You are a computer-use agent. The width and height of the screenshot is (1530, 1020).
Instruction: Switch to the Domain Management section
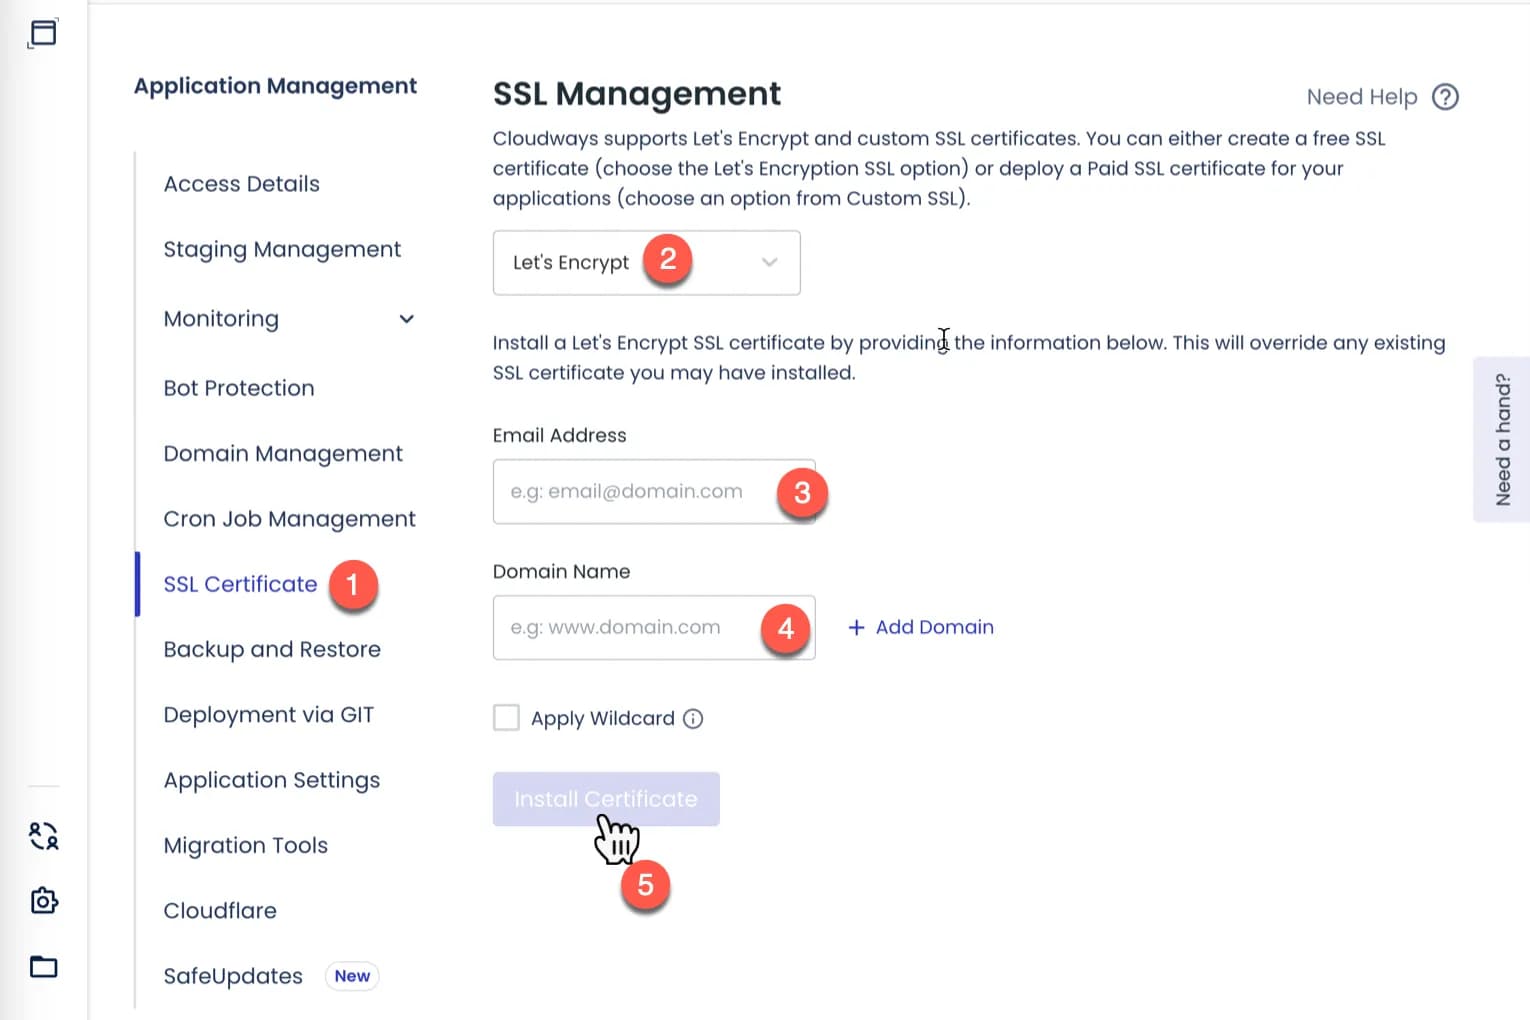pos(283,453)
